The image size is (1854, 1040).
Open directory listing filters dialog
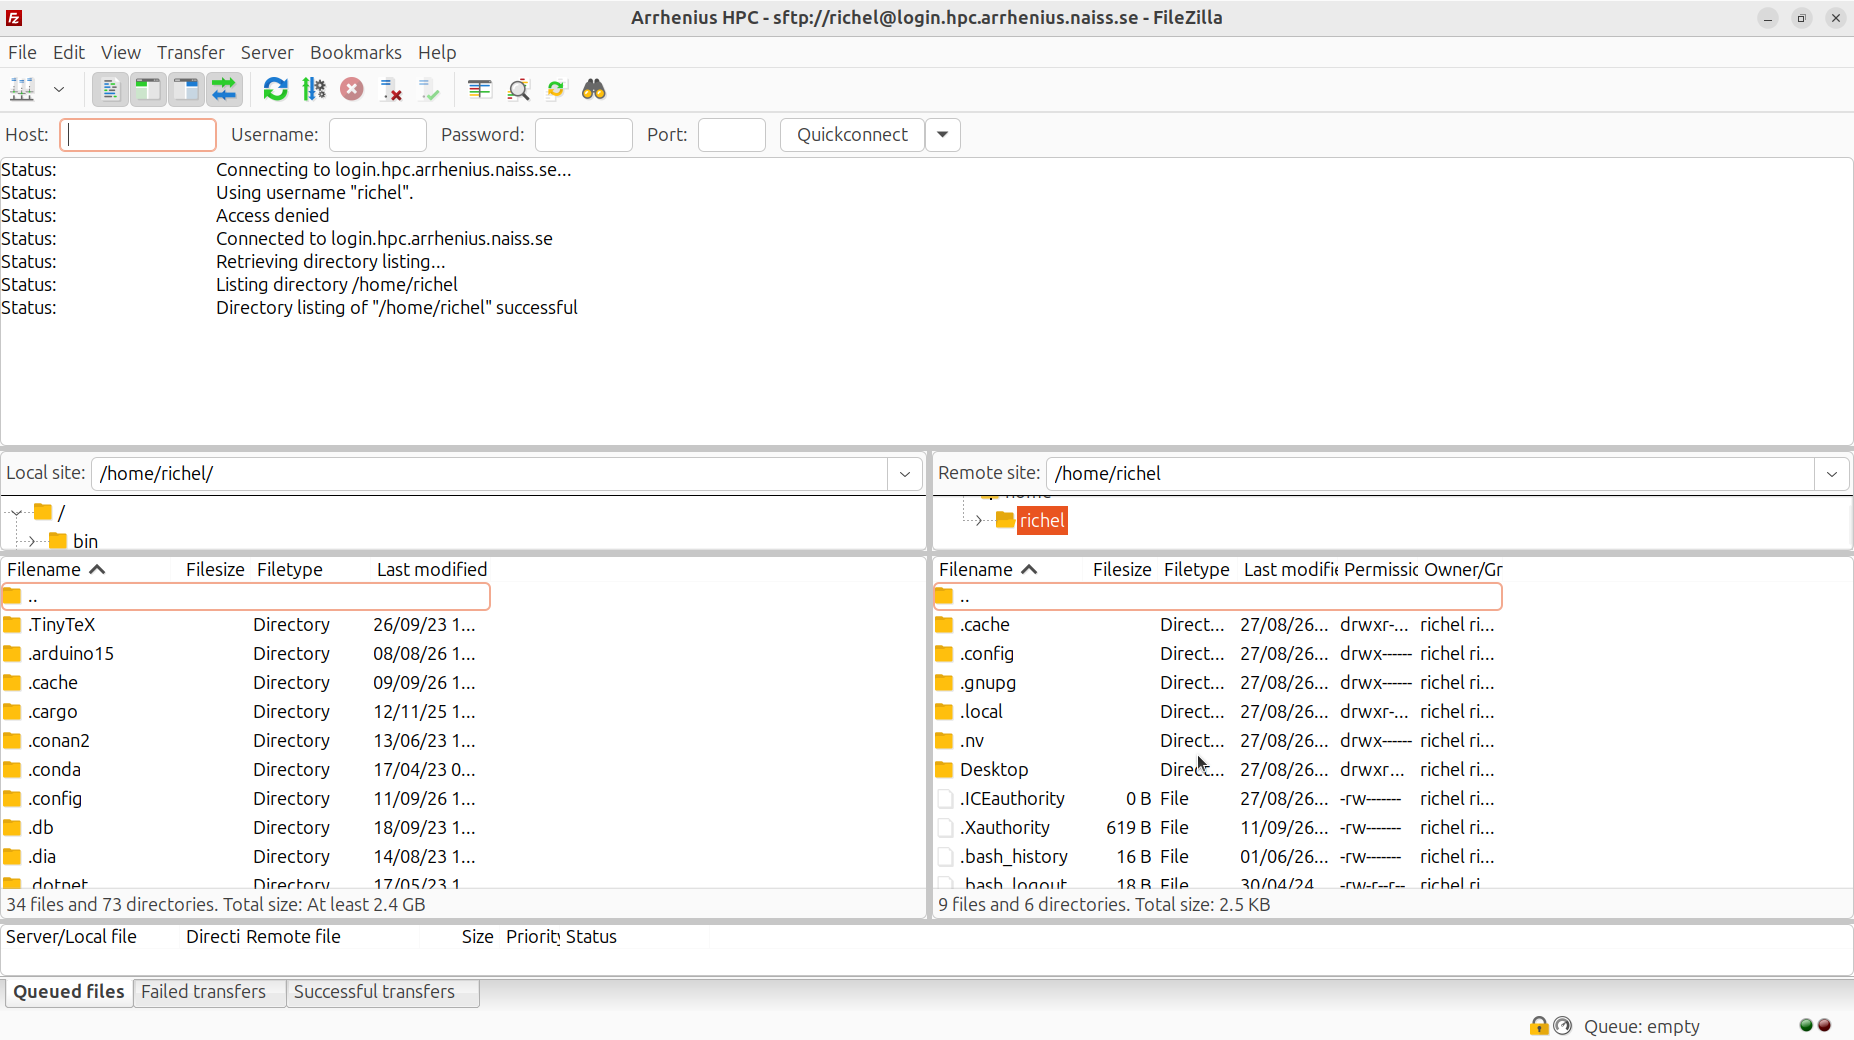pyautogui.click(x=480, y=90)
